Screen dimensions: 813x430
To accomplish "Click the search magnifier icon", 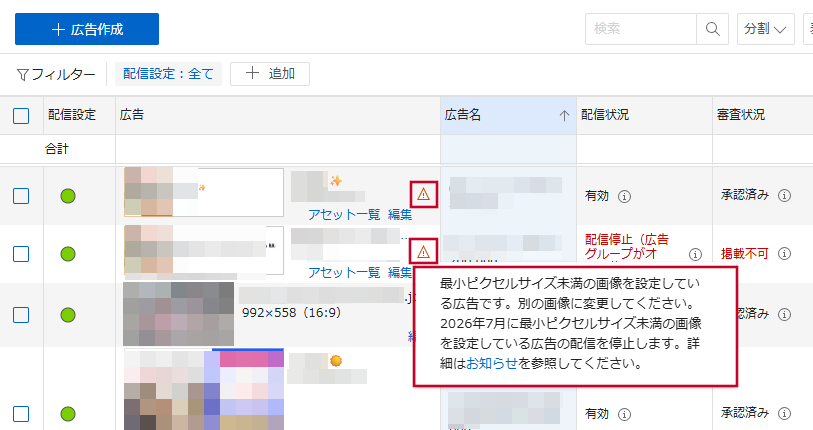I will click(x=712, y=29).
